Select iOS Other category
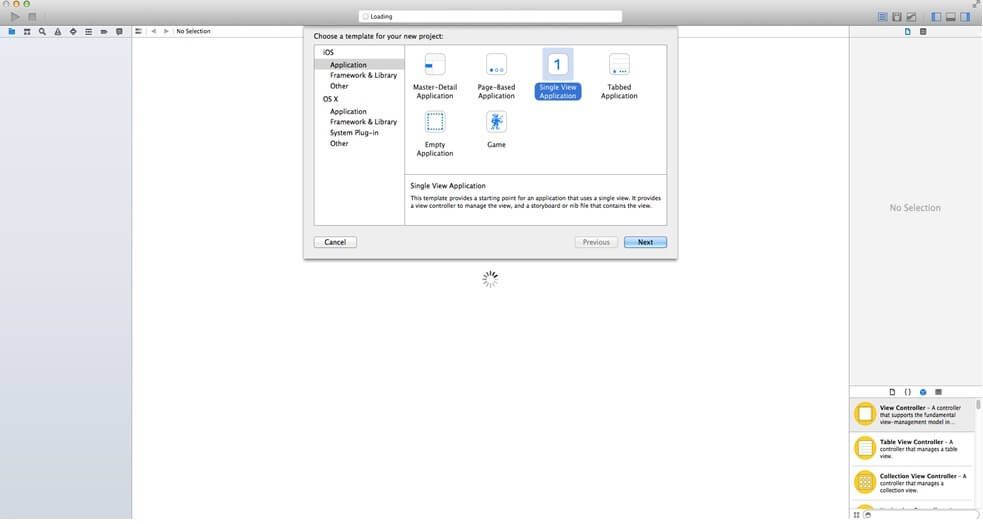 (339, 86)
